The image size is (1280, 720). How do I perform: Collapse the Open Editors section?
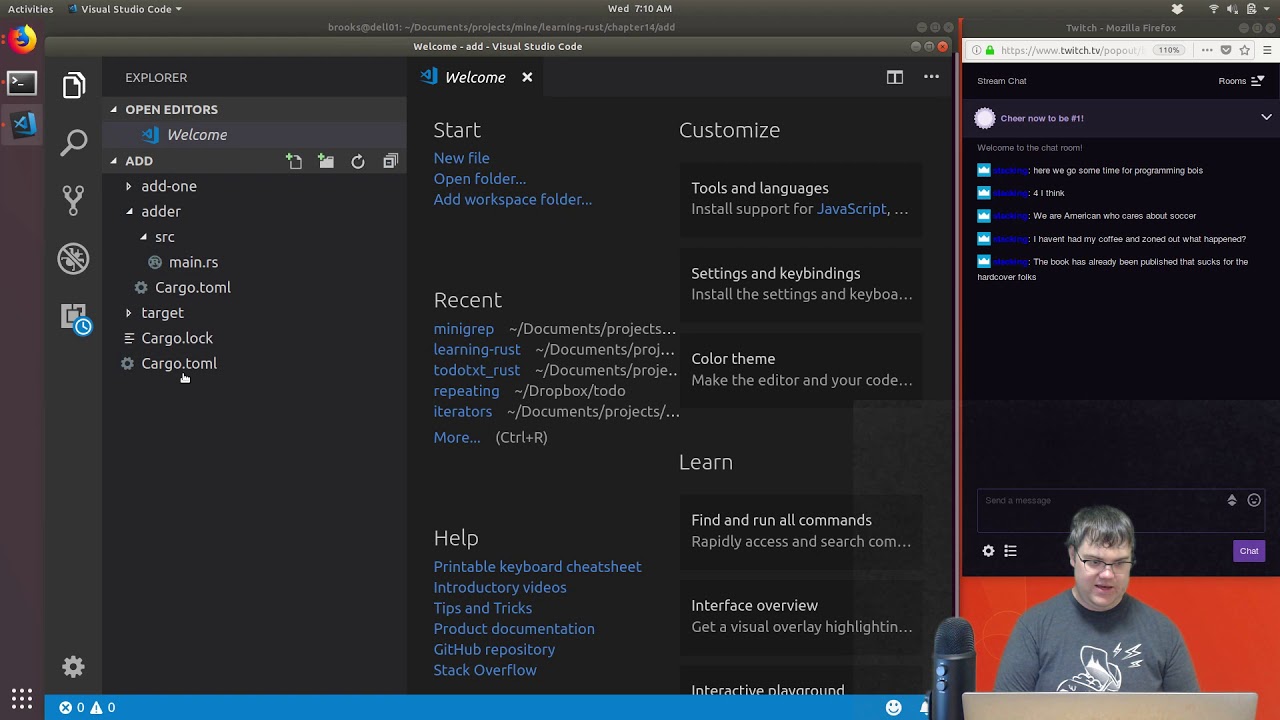coord(114,109)
